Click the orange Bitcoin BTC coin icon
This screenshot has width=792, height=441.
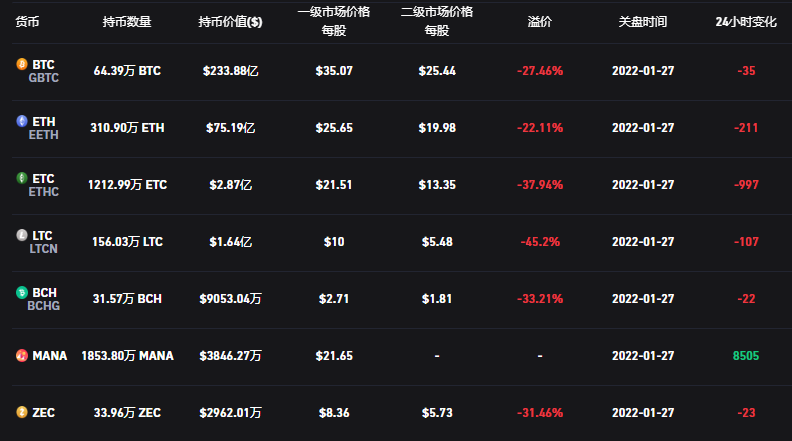tap(21, 64)
